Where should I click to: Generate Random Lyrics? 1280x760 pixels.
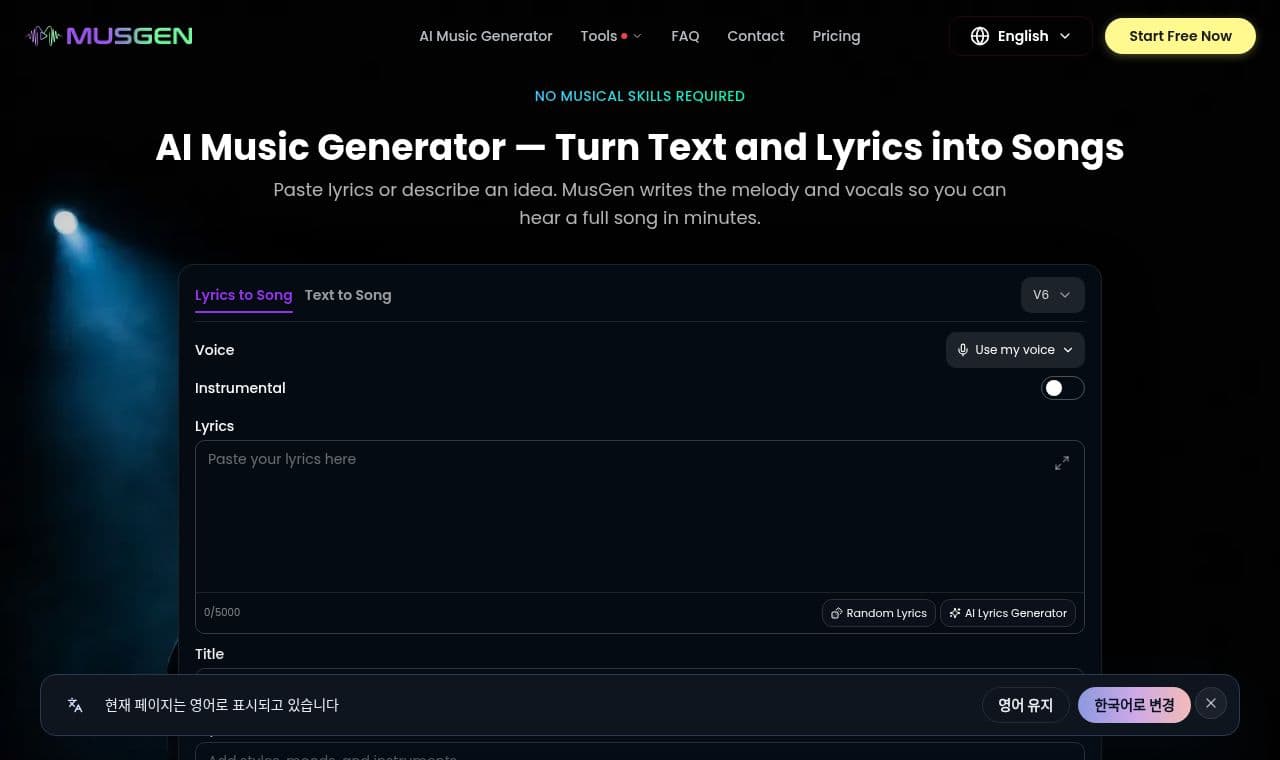tap(879, 613)
